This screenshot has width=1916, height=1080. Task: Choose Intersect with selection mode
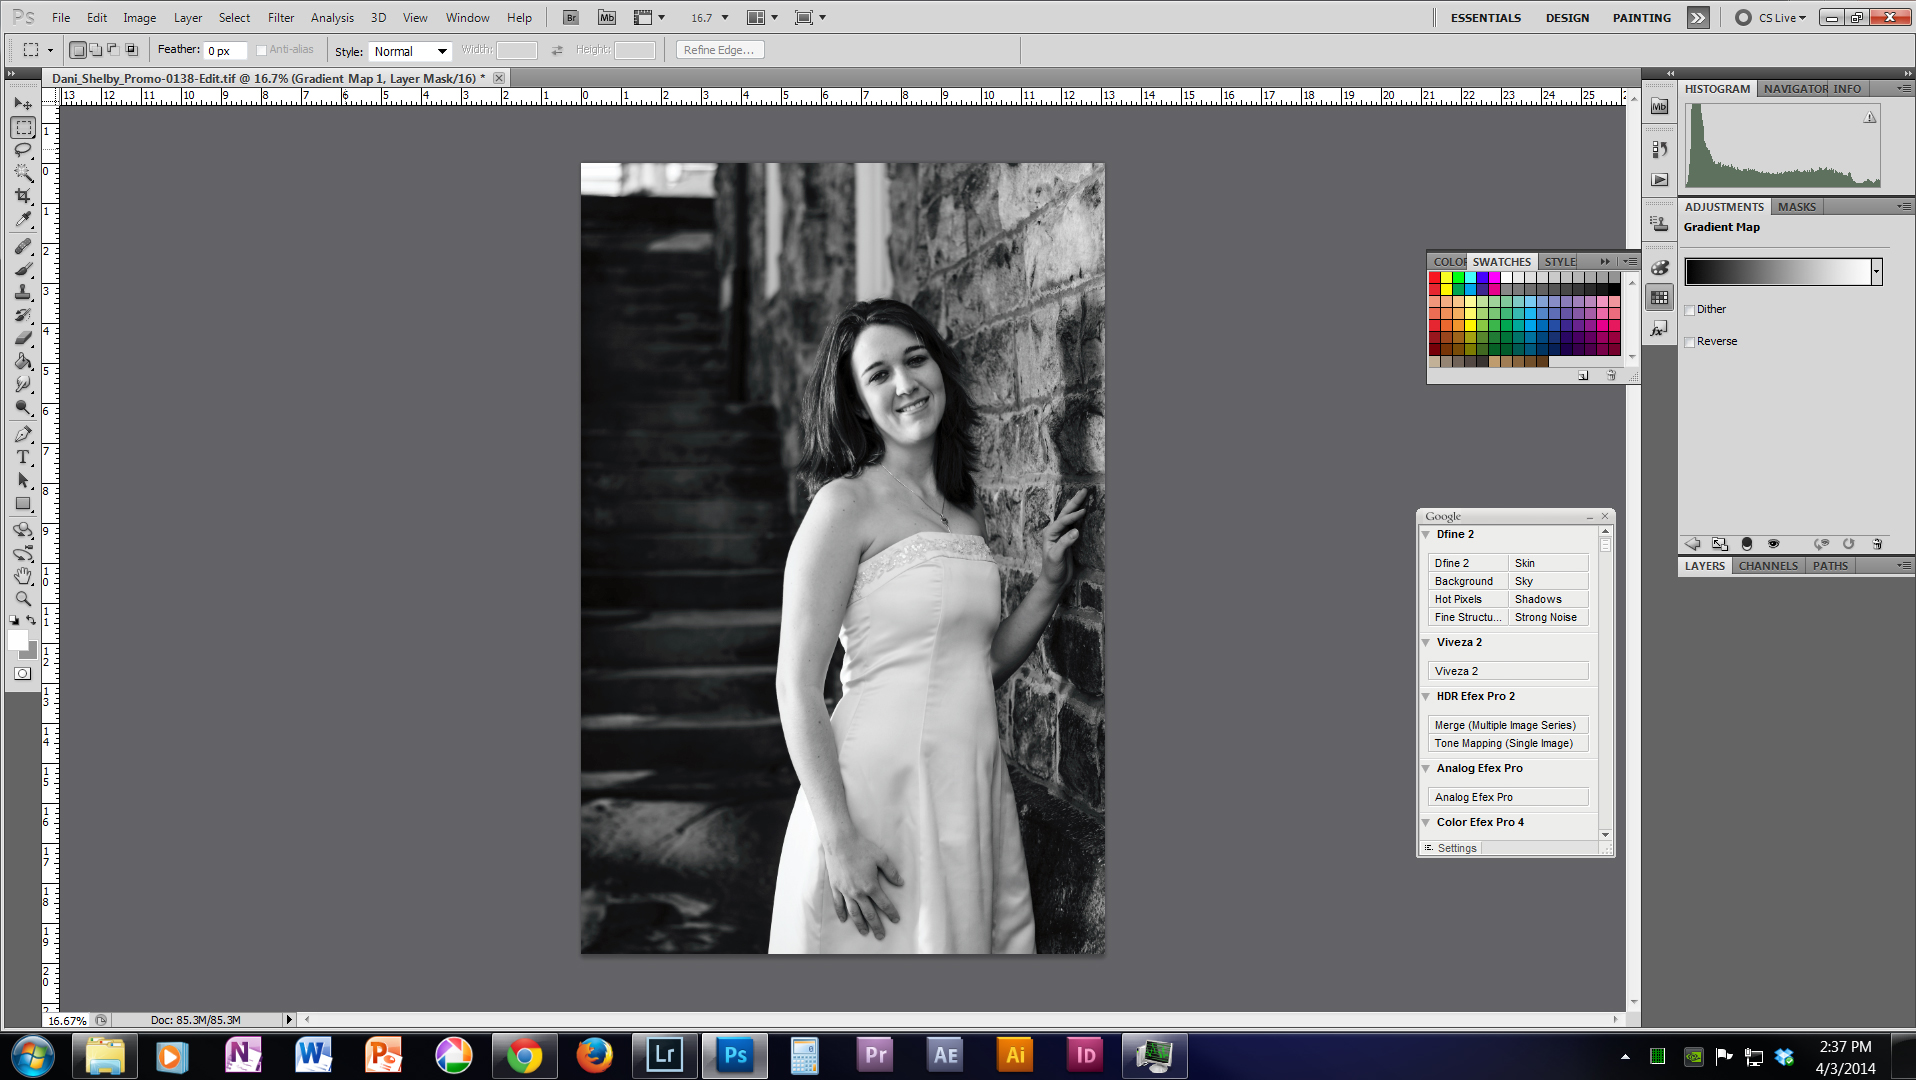131,49
